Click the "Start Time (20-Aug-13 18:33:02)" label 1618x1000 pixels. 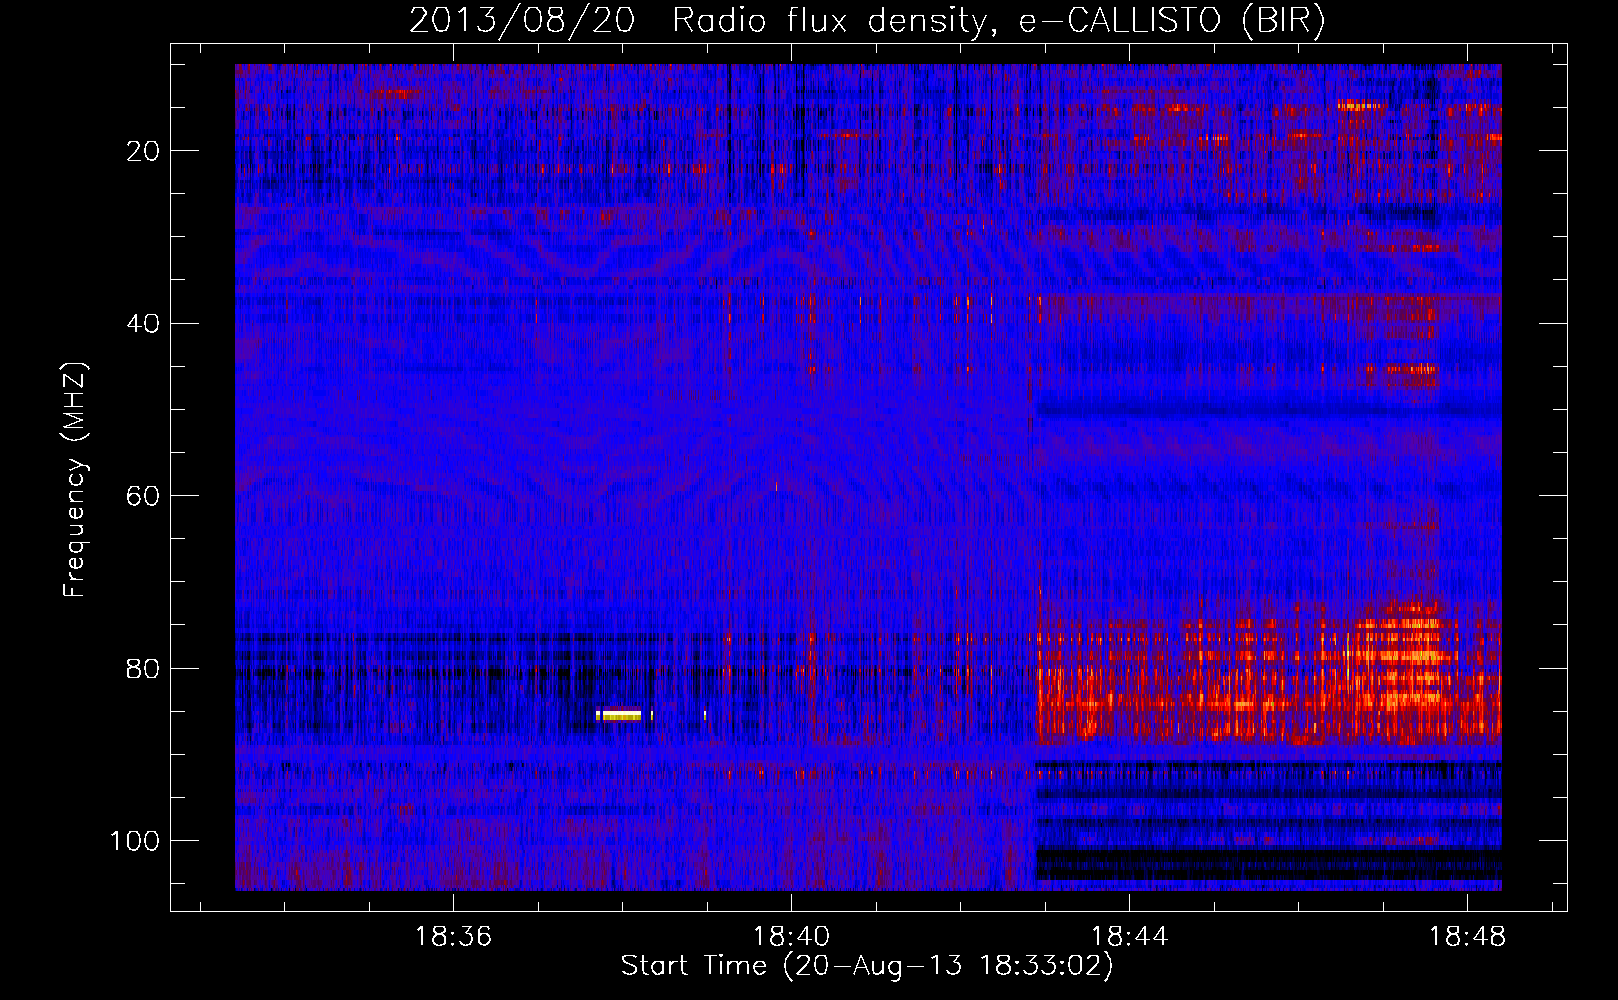tap(867, 966)
